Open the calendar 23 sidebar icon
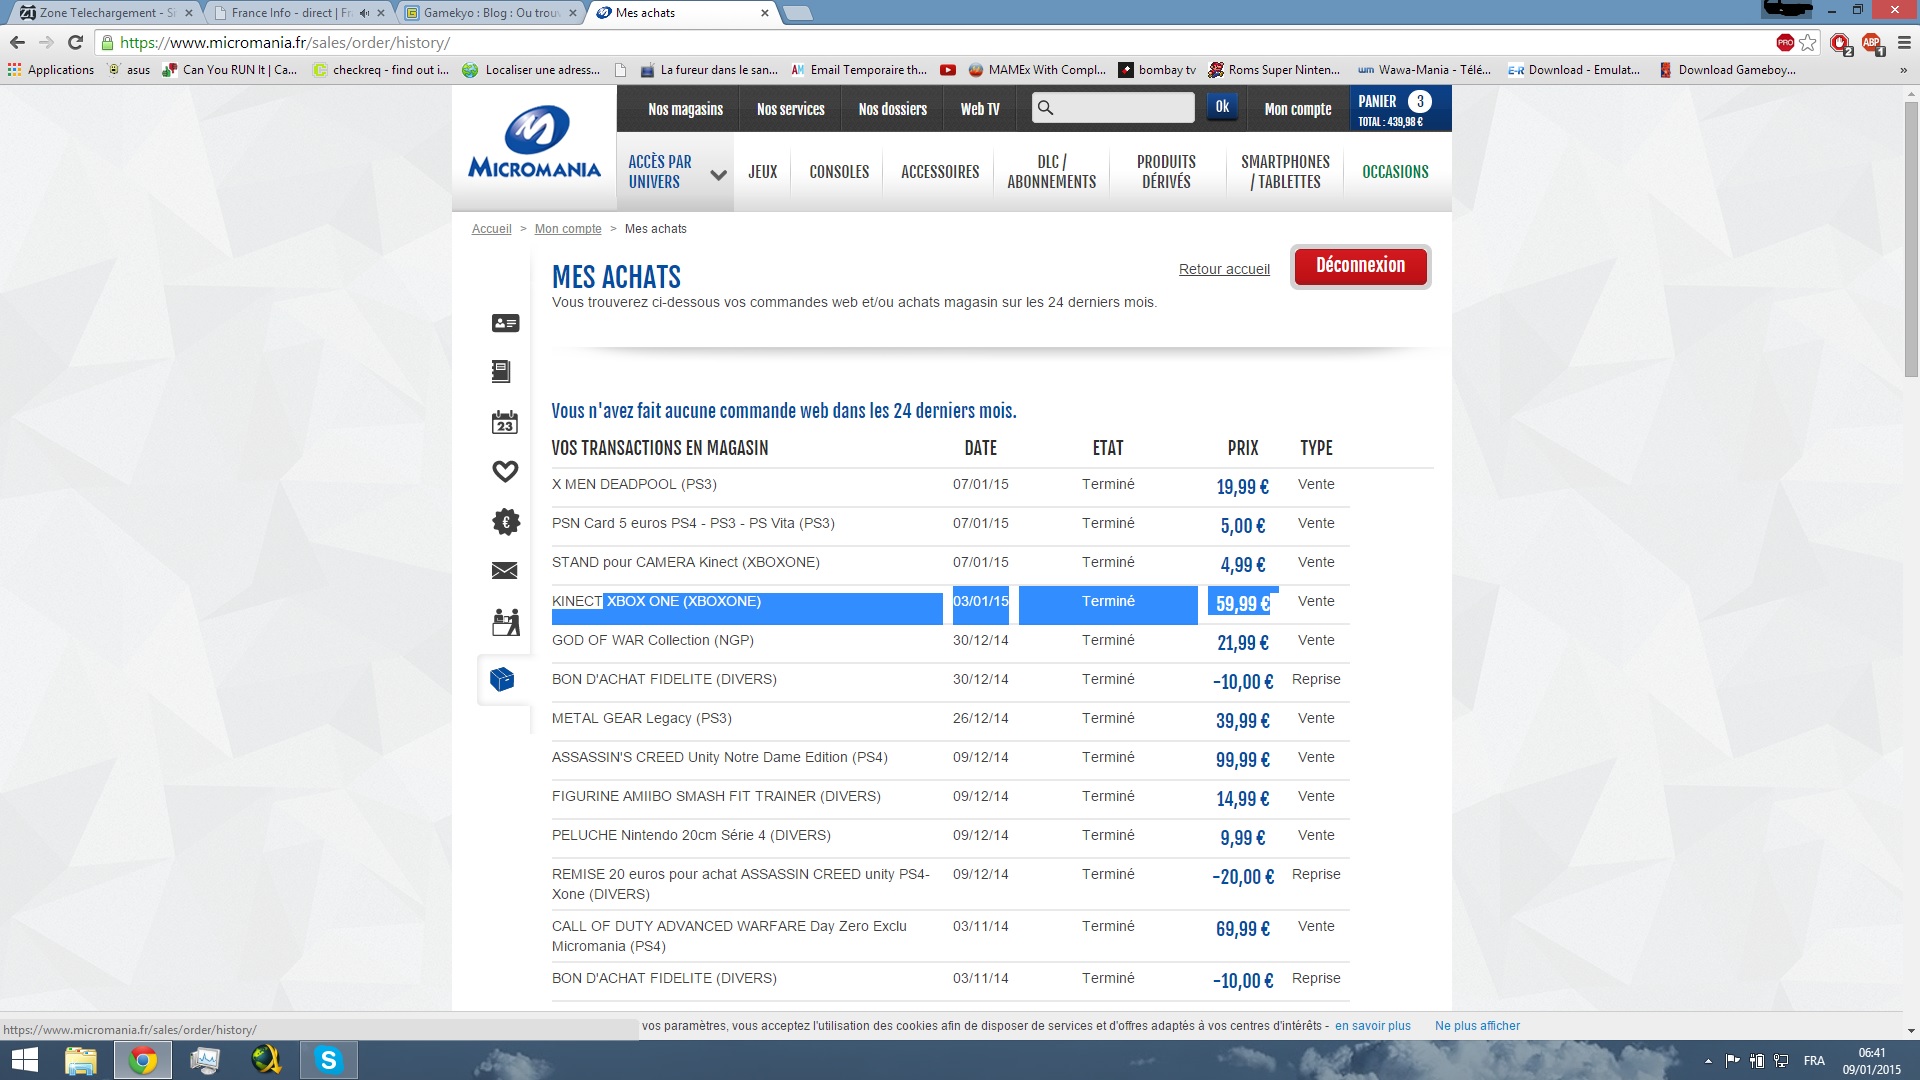This screenshot has height=1080, width=1920. click(505, 422)
